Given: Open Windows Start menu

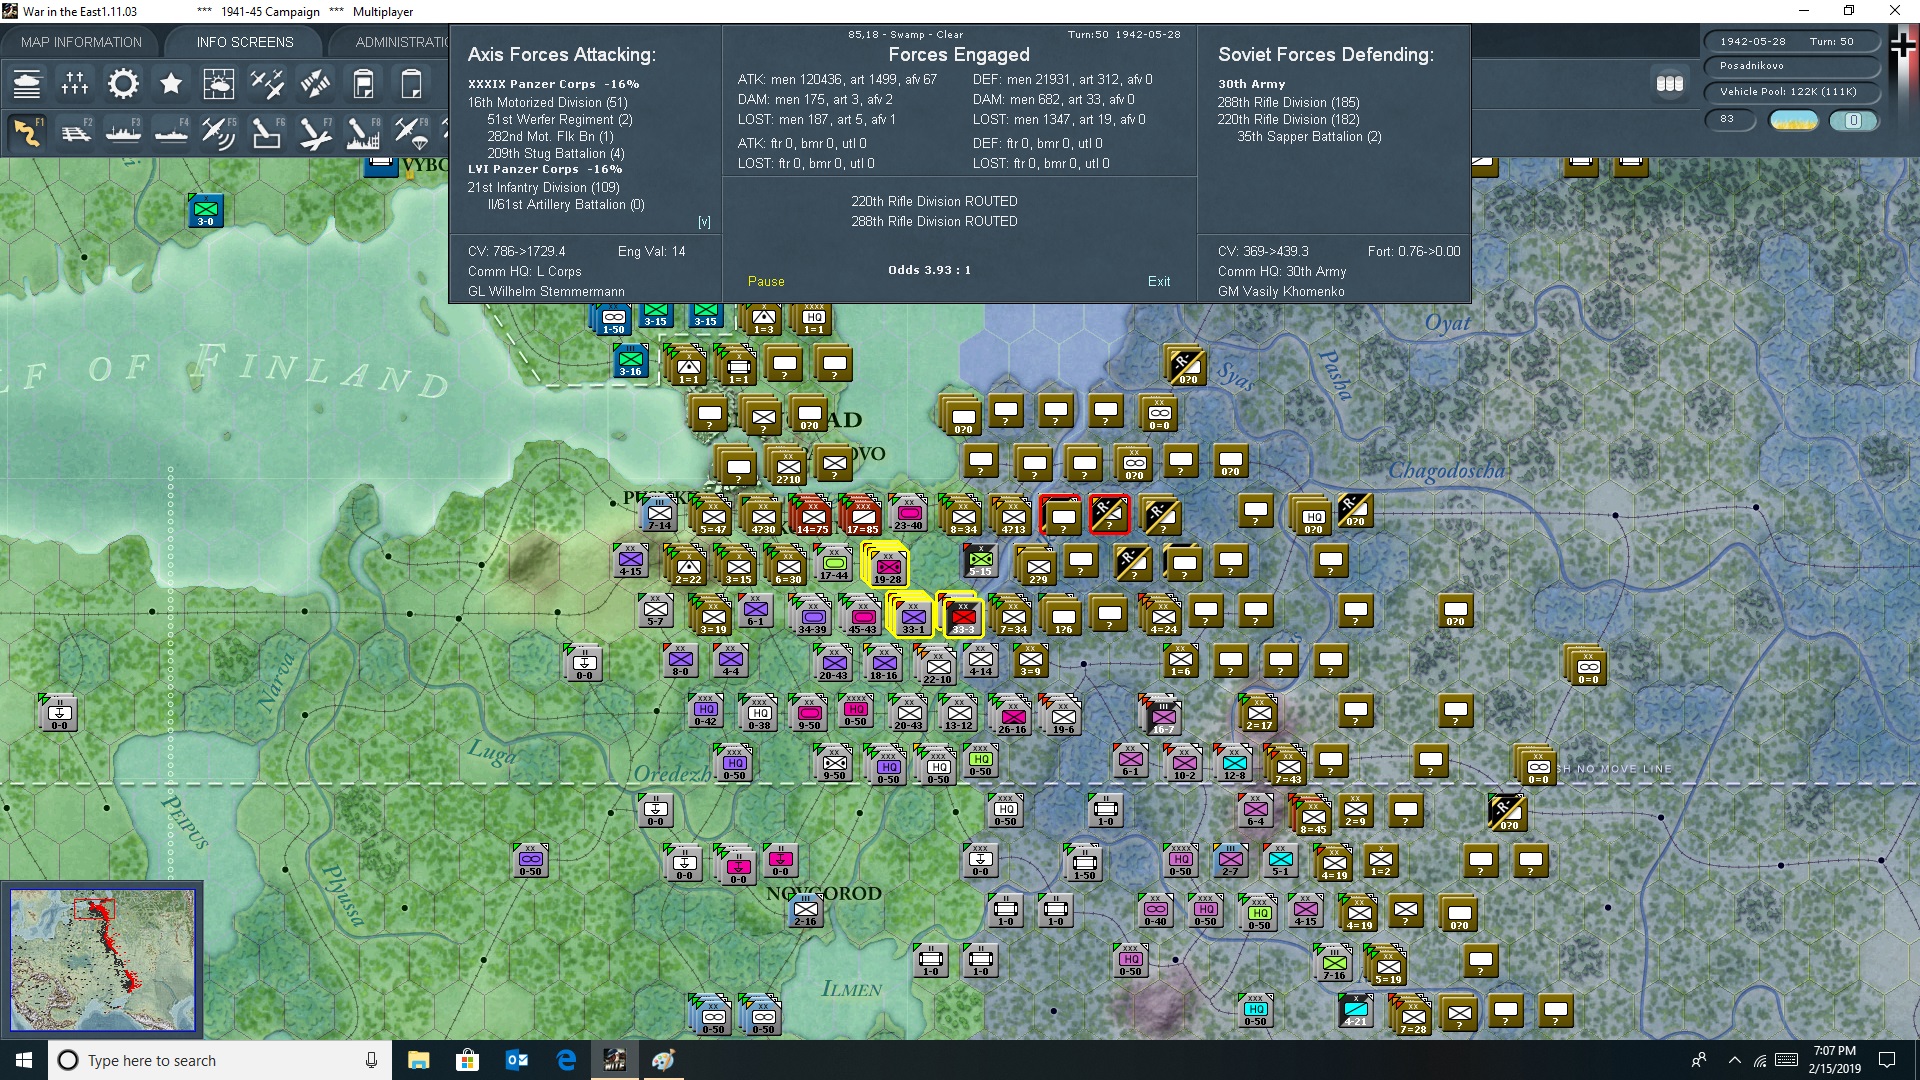Looking at the screenshot, I should (24, 1060).
